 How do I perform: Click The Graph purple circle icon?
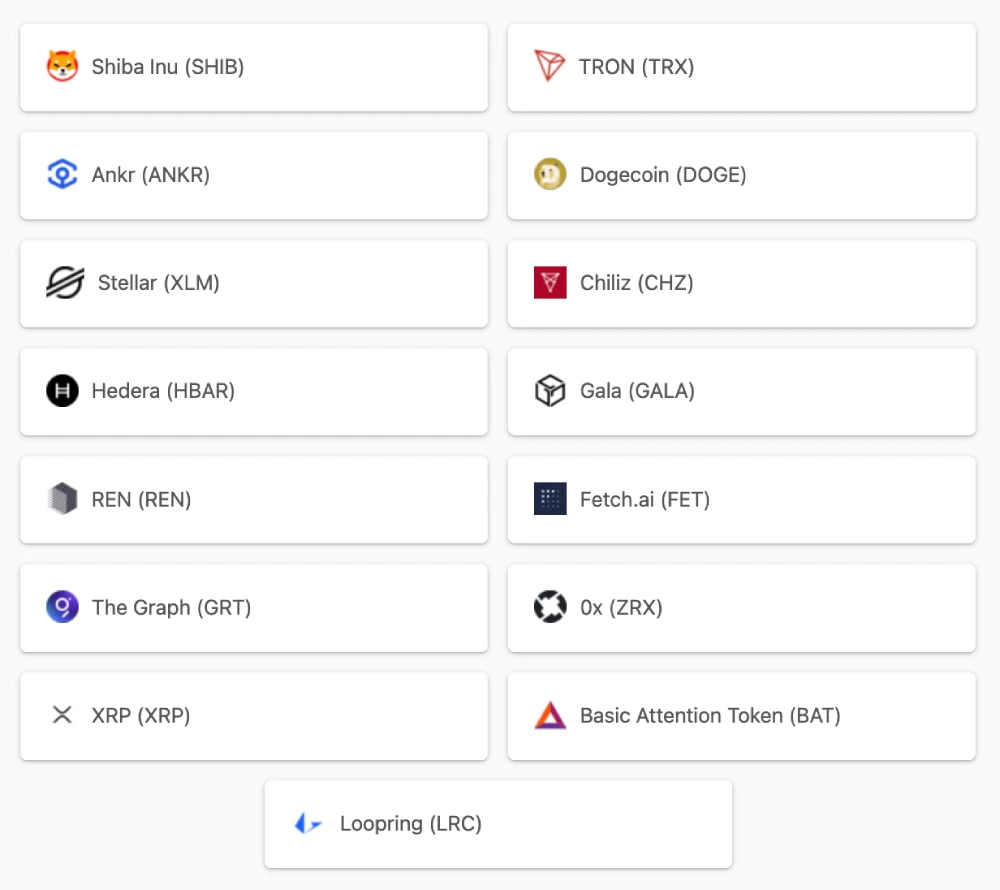[x=62, y=606]
